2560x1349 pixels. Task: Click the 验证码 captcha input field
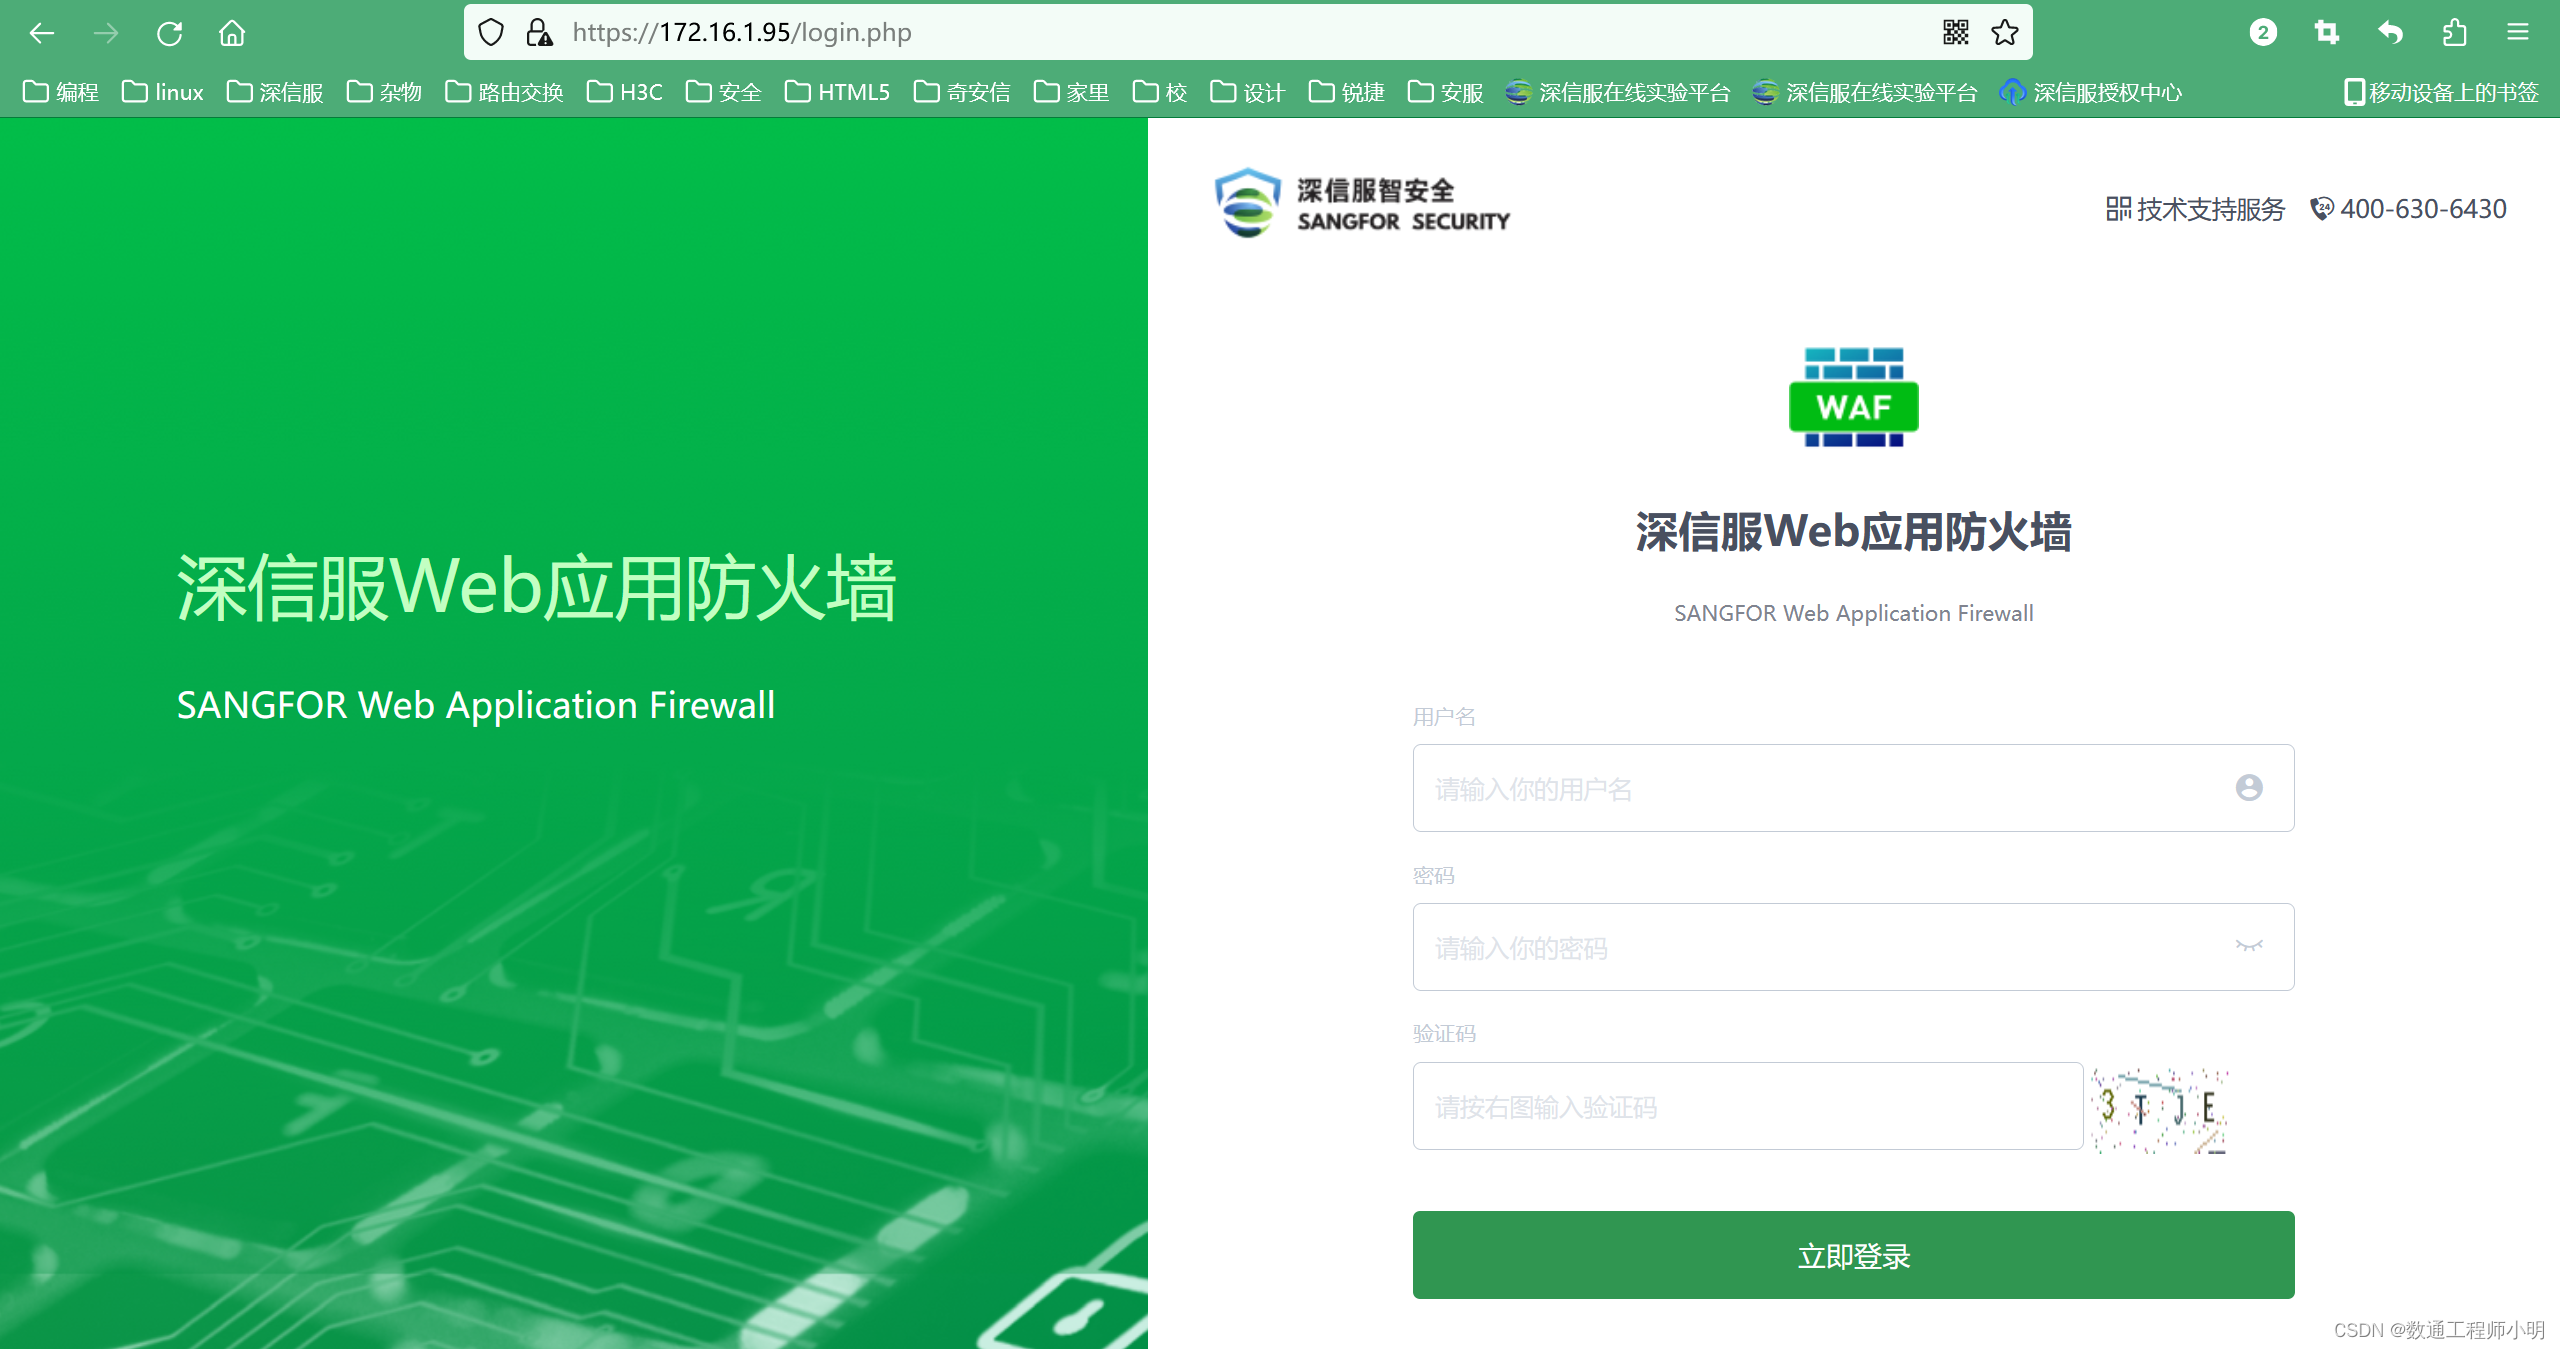tap(1747, 1107)
